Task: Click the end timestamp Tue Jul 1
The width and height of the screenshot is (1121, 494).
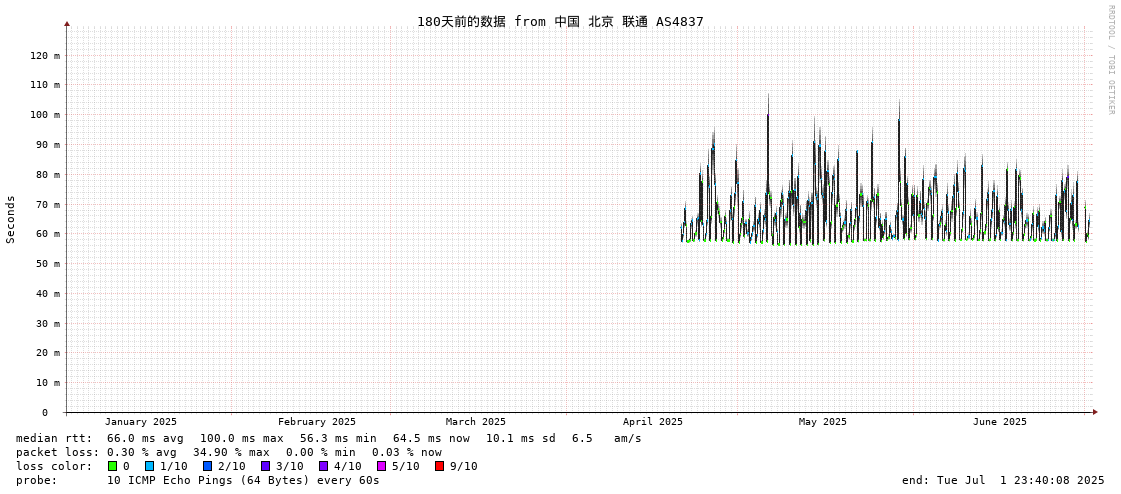Action: pyautogui.click(x=1004, y=480)
